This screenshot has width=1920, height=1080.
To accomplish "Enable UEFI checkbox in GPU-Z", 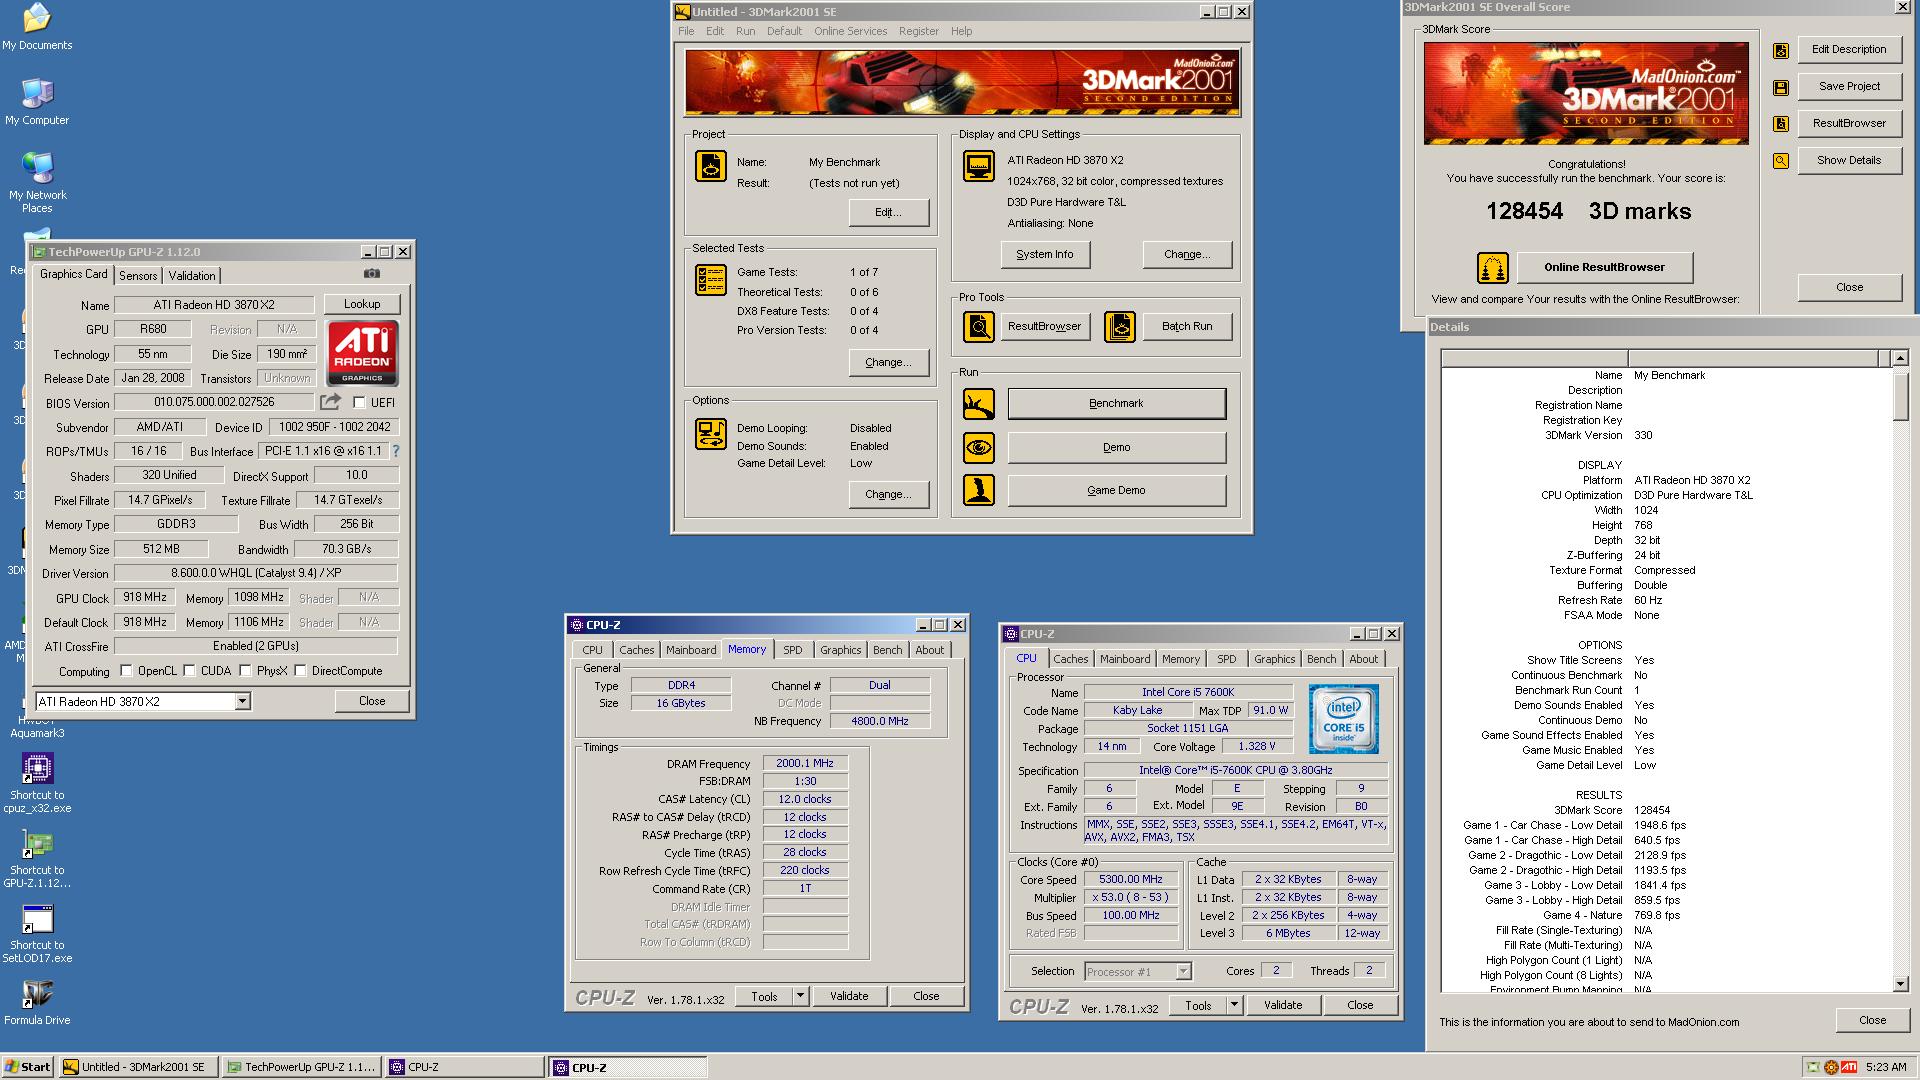I will pos(359,402).
